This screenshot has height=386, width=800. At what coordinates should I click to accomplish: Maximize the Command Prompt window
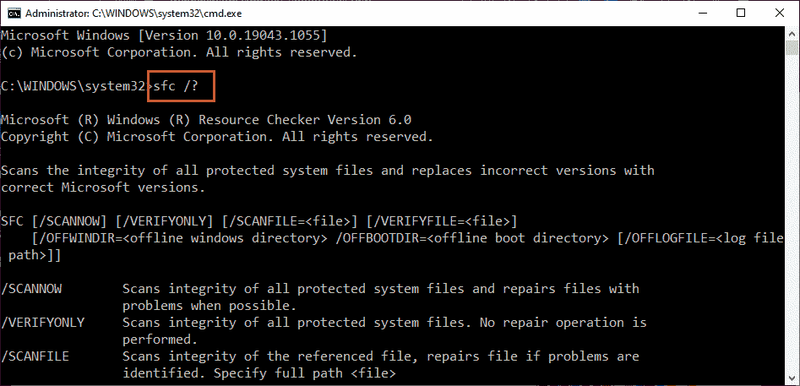click(741, 13)
